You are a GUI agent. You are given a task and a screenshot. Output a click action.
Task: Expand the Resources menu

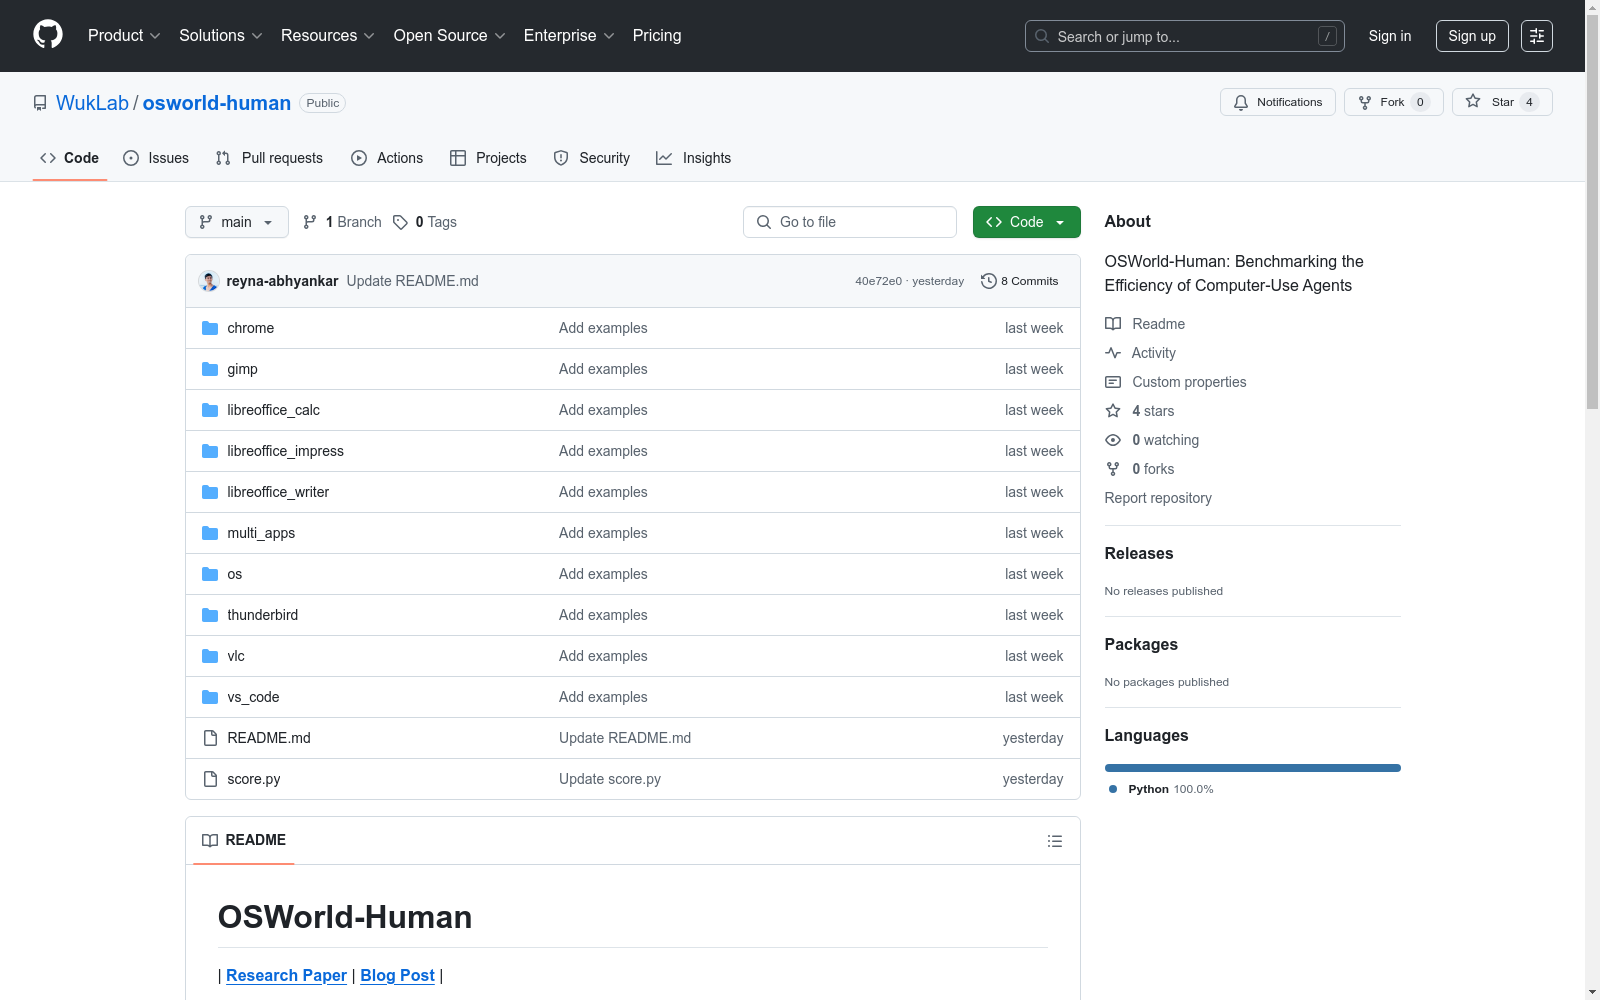point(328,36)
